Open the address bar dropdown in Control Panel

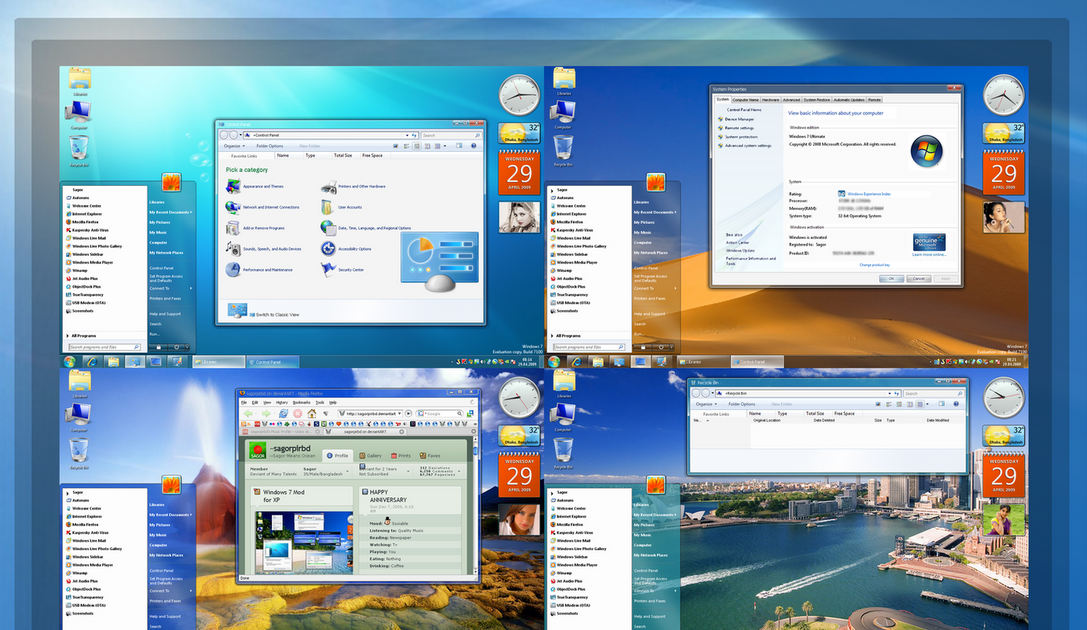[407, 135]
